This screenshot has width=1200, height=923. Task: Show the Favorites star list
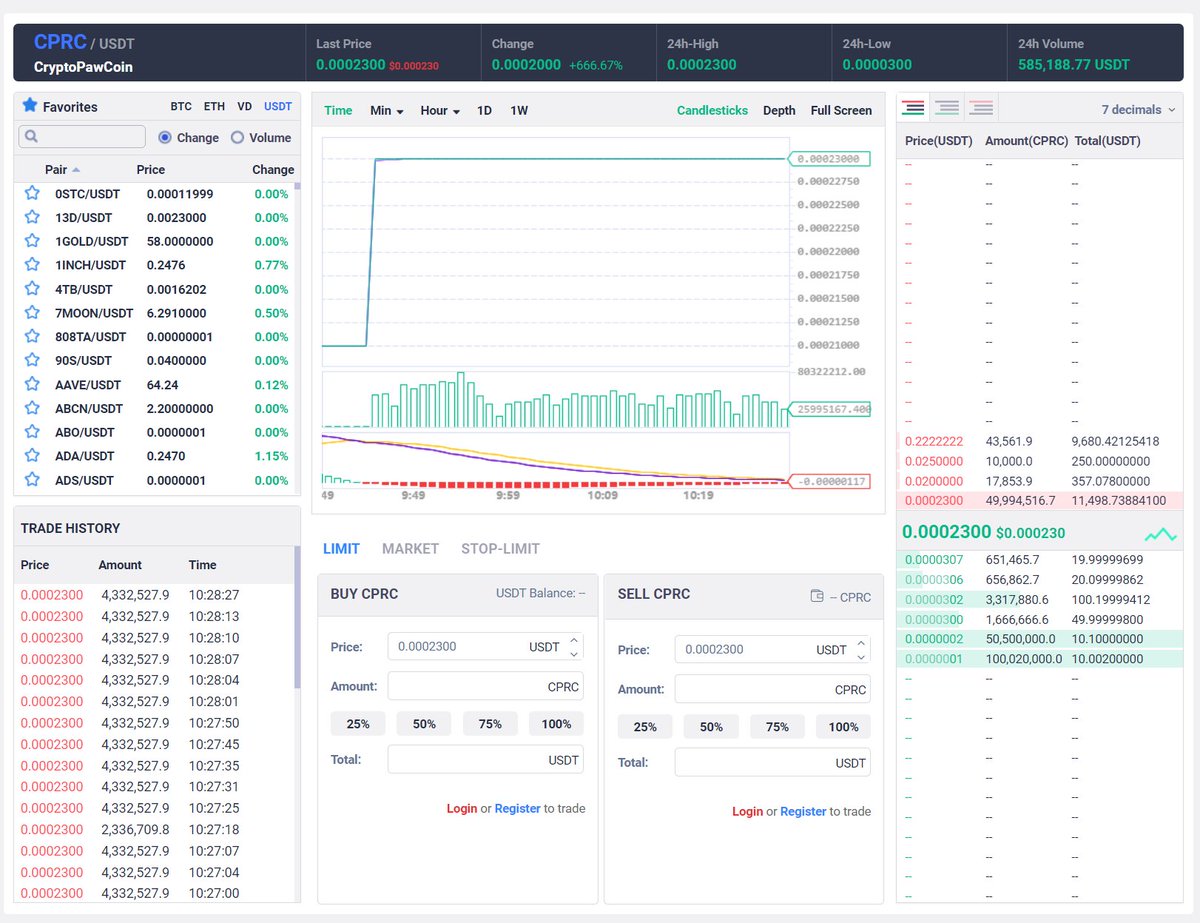click(60, 106)
